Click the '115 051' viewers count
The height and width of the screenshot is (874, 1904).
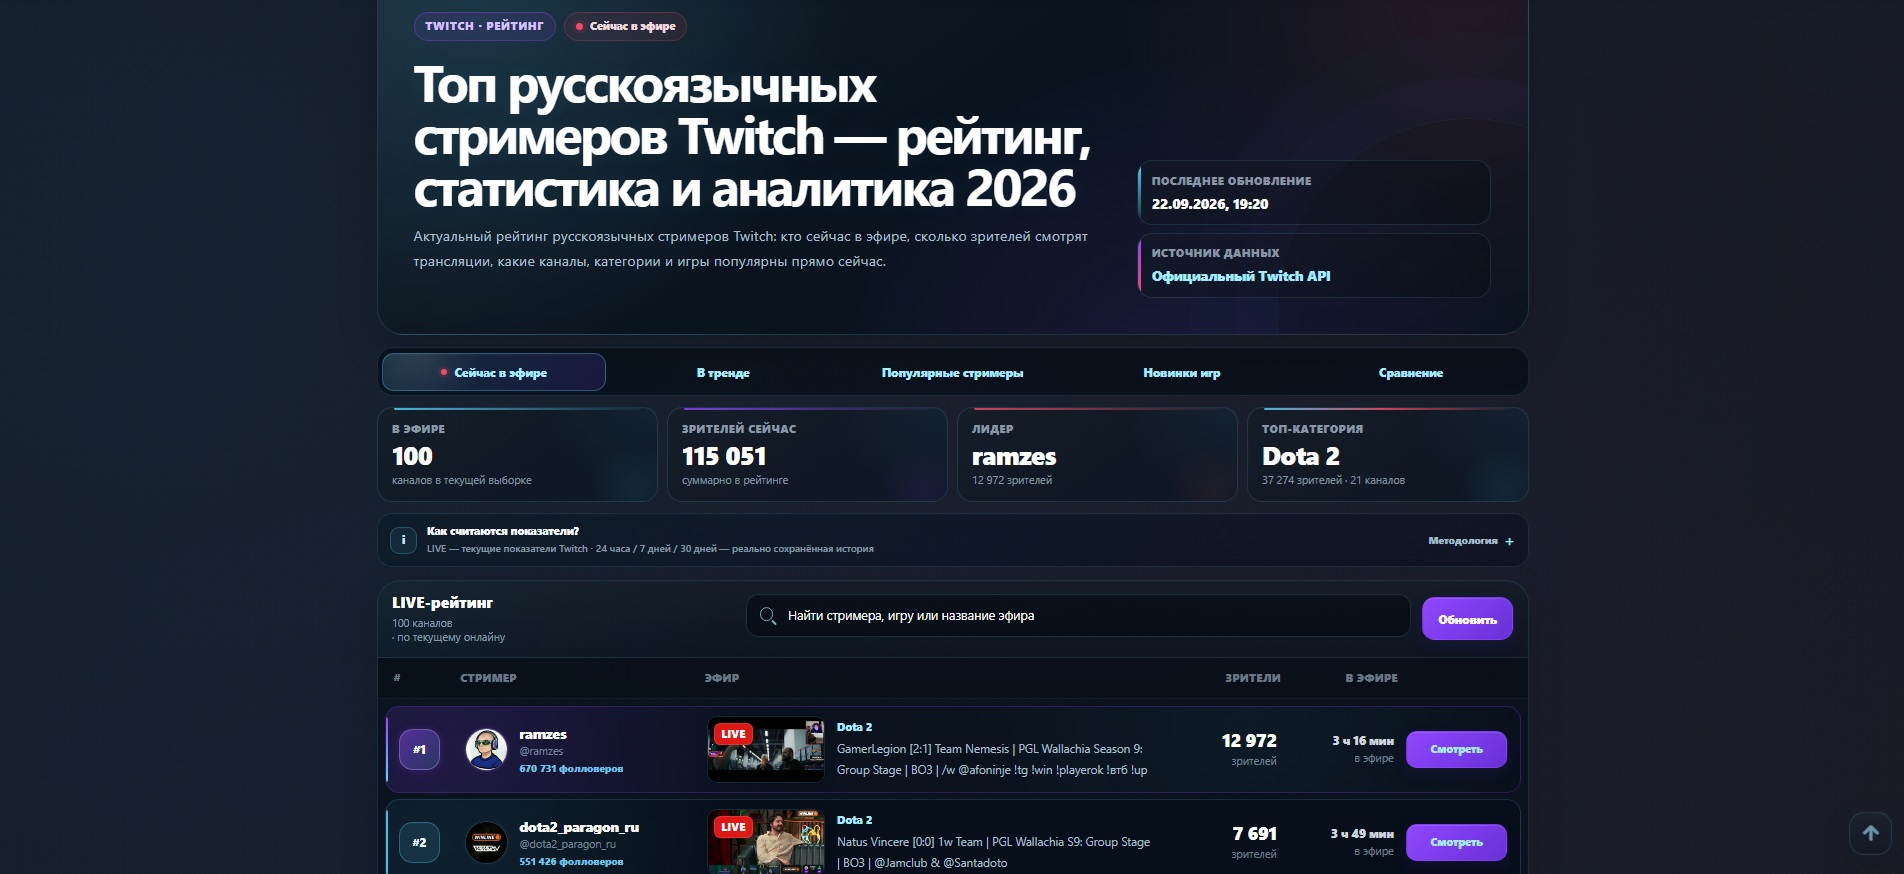tap(724, 457)
